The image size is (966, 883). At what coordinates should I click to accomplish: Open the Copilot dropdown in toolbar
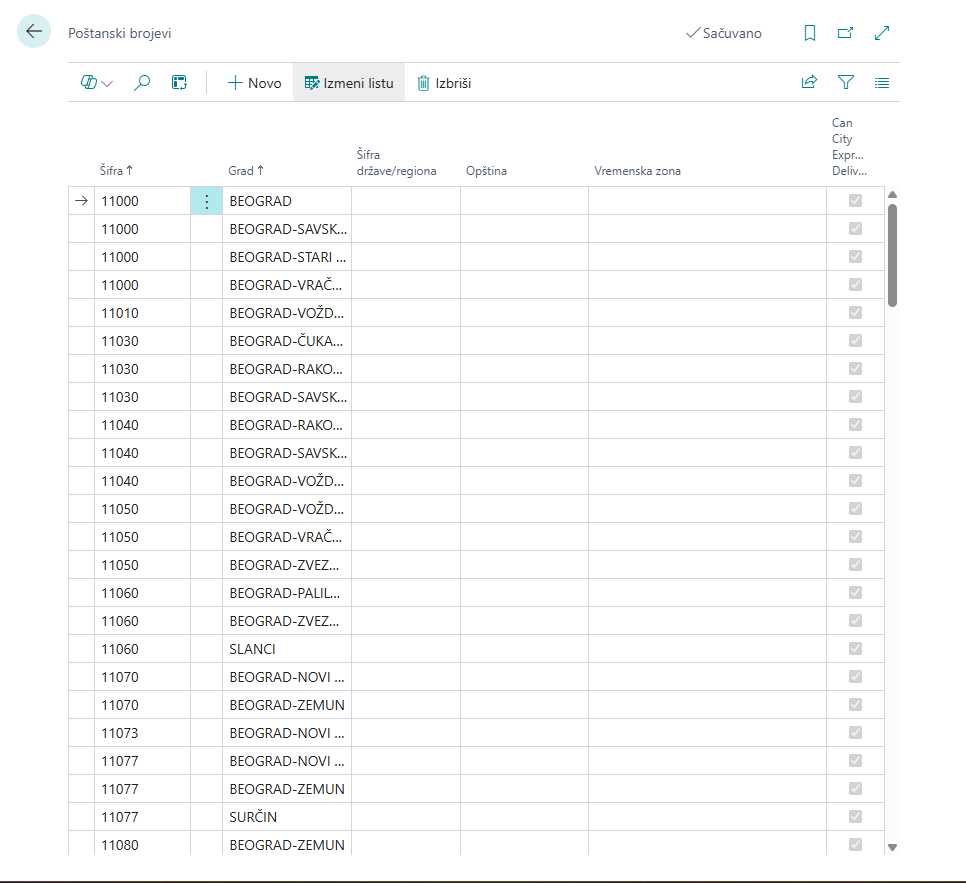coord(97,83)
